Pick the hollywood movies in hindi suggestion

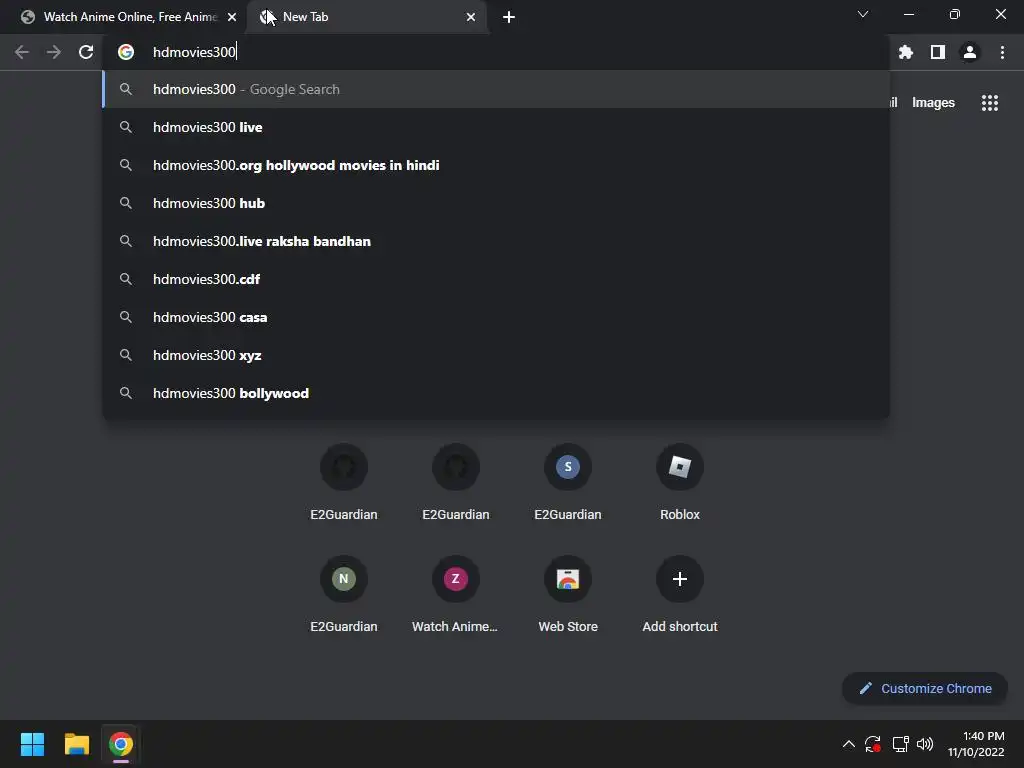click(496, 165)
